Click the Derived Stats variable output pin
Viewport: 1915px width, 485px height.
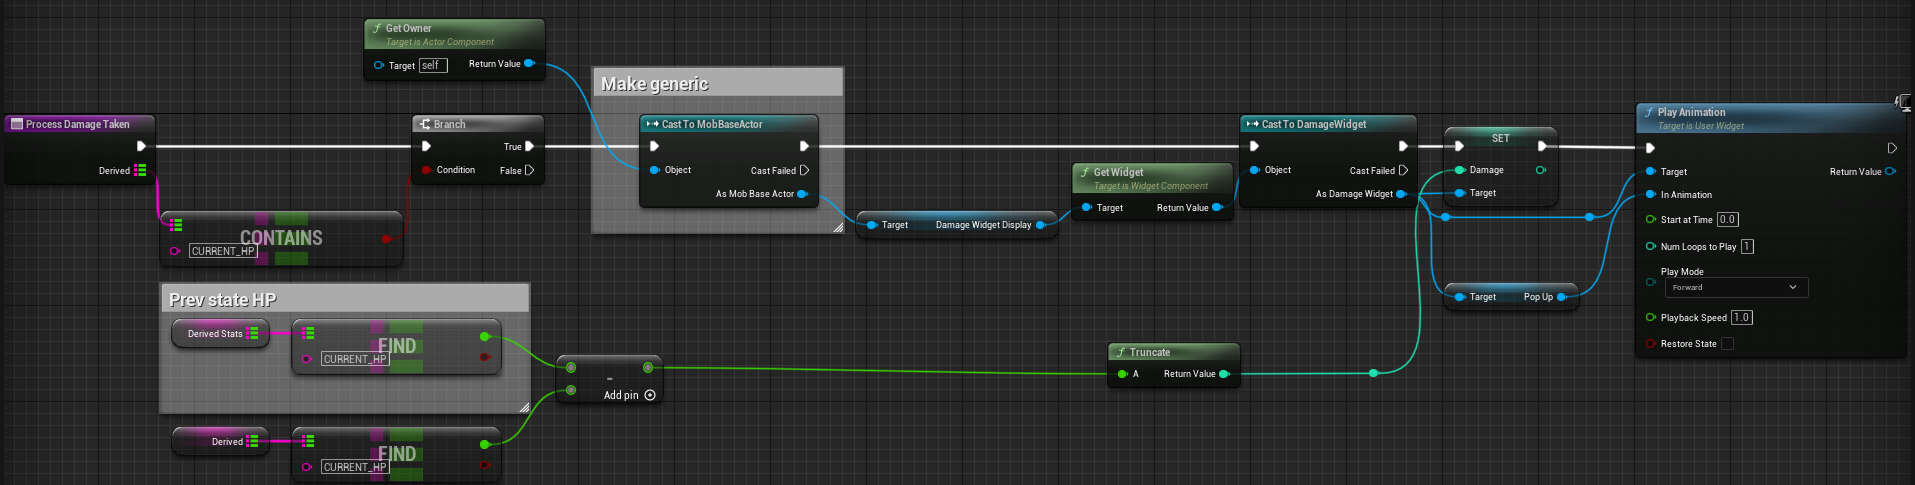tap(252, 333)
